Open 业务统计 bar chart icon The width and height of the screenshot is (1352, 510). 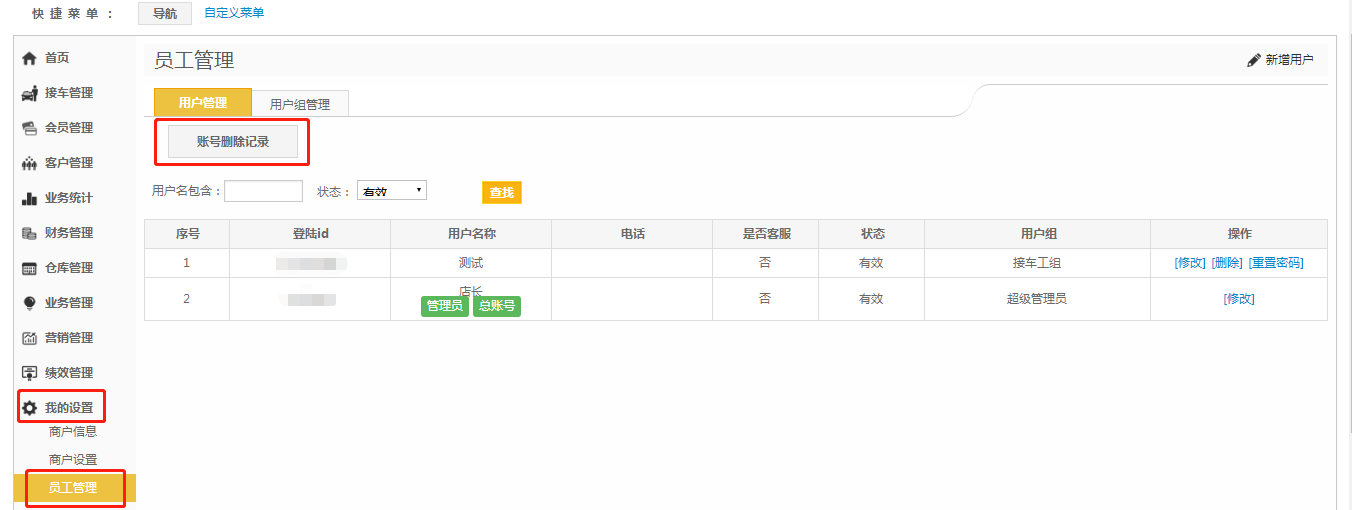[29, 198]
